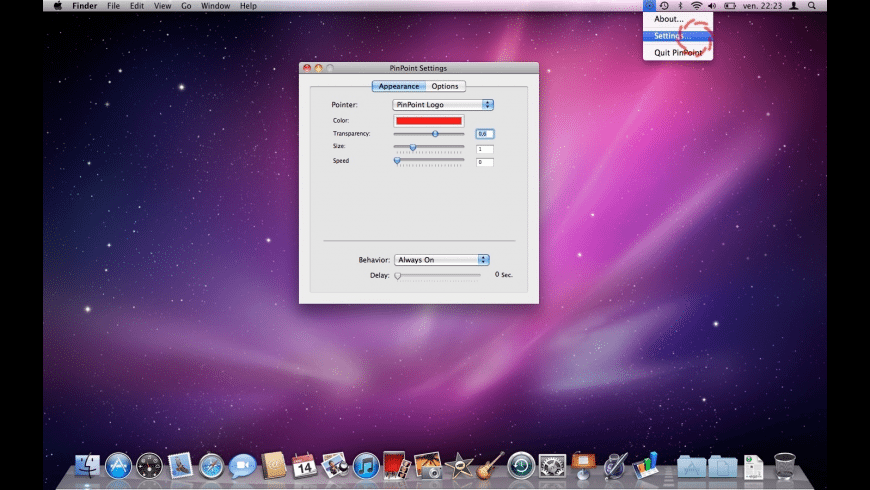Click the menu bar clock ven. 22:23
The width and height of the screenshot is (870, 490).
point(762,6)
